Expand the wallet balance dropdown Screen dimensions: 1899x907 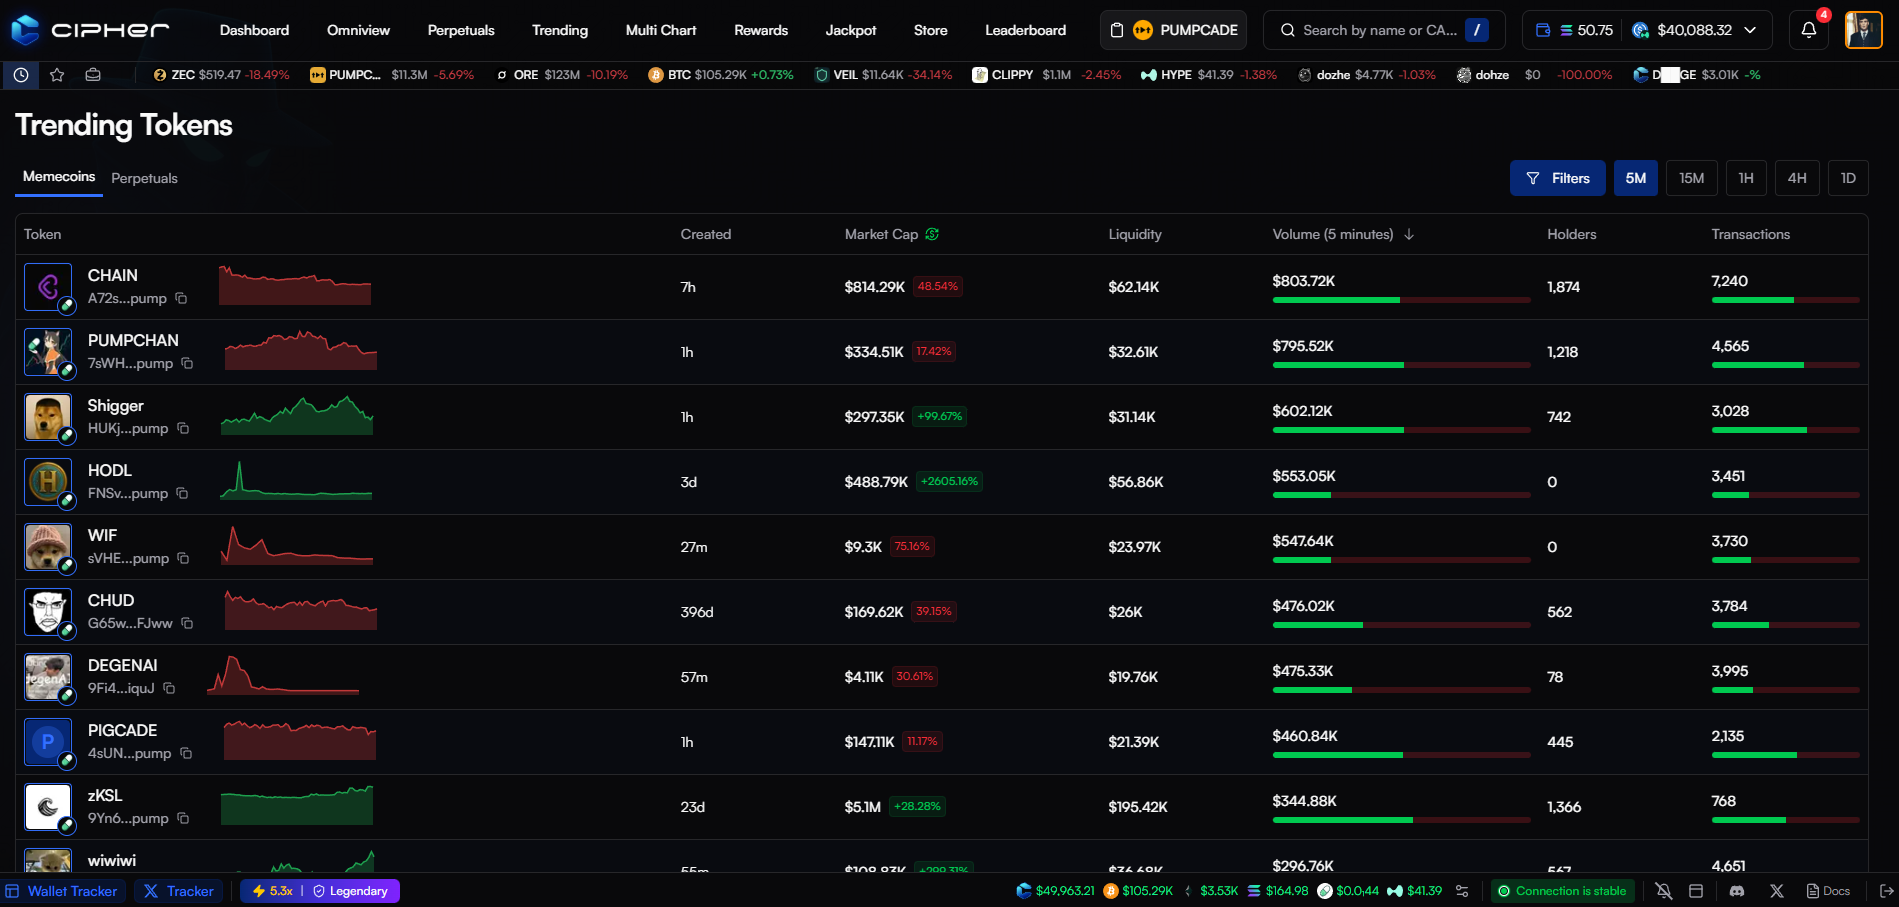(1750, 30)
